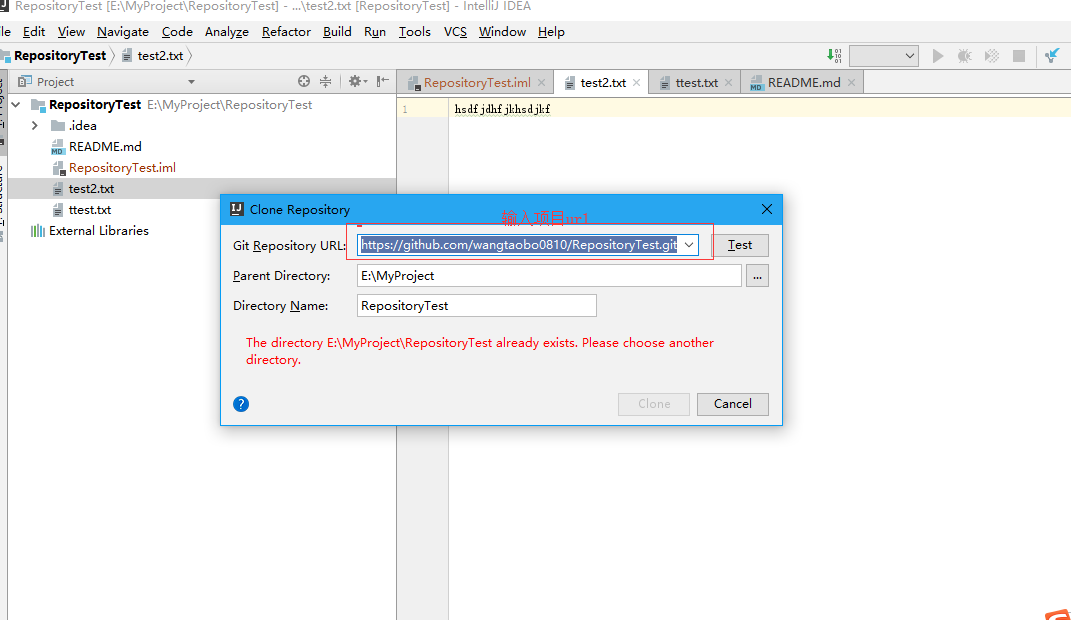Close the RepositoryTest.iml editor tab
The width and height of the screenshot is (1071, 620).
tap(542, 83)
